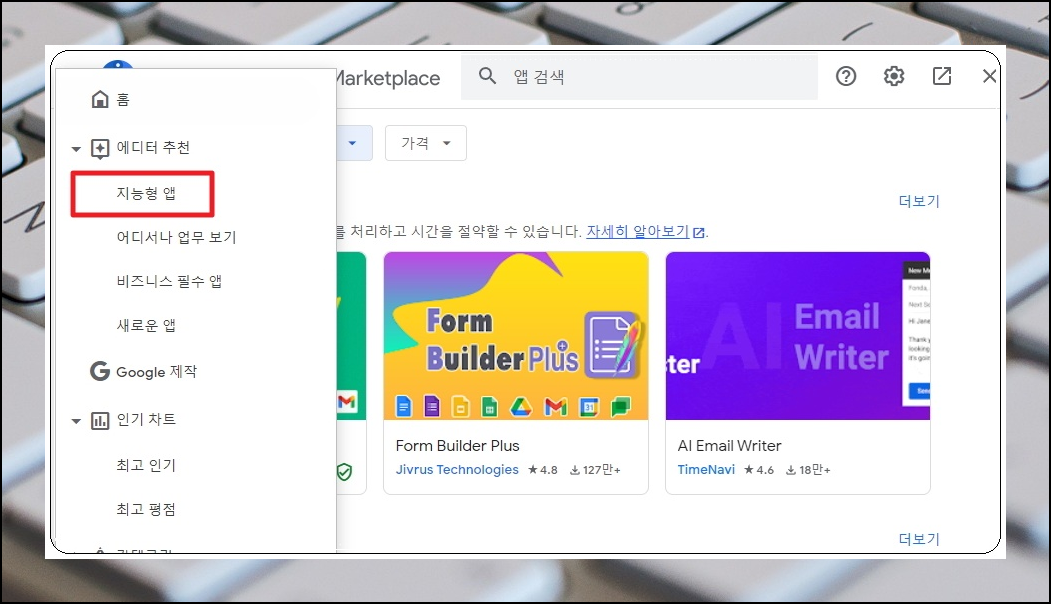The height and width of the screenshot is (604, 1051).
Task: Click the Google G logo icon
Action: (100, 371)
